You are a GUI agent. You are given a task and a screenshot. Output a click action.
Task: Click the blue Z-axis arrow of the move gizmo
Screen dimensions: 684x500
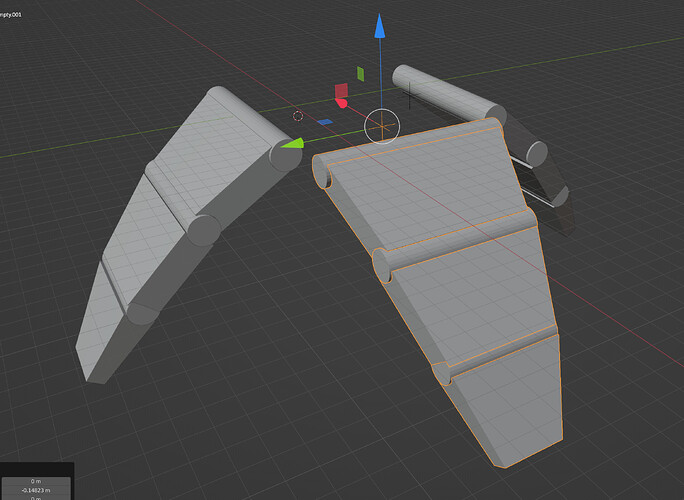[x=380, y=26]
